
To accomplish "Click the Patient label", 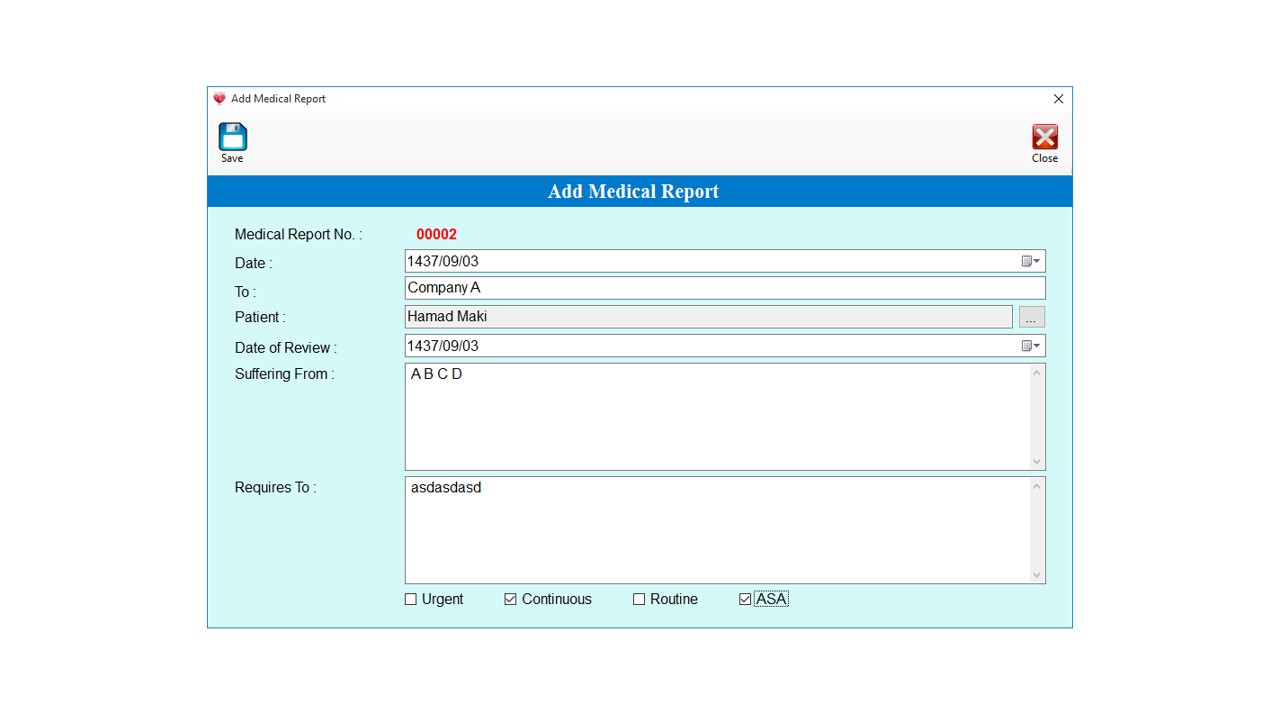I will tap(260, 317).
